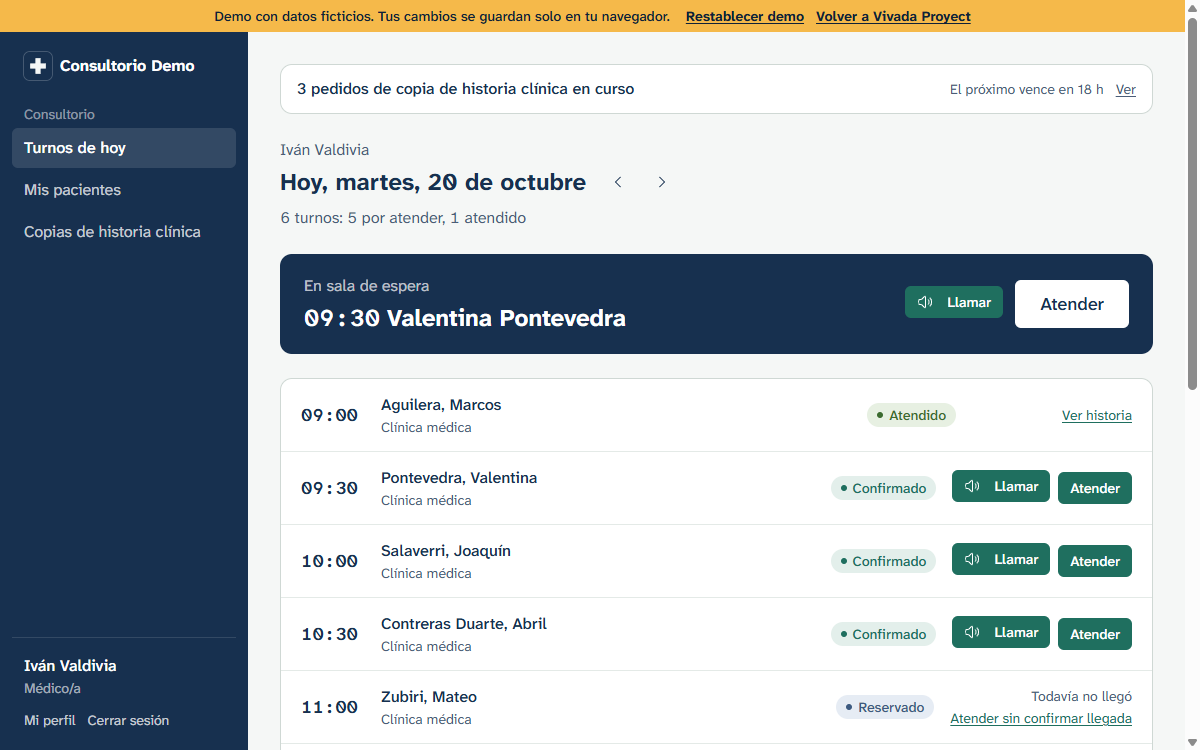Image resolution: width=1200 pixels, height=750 pixels.
Task: Click Atender for Contreras Duarte, Abril
Action: point(1095,634)
